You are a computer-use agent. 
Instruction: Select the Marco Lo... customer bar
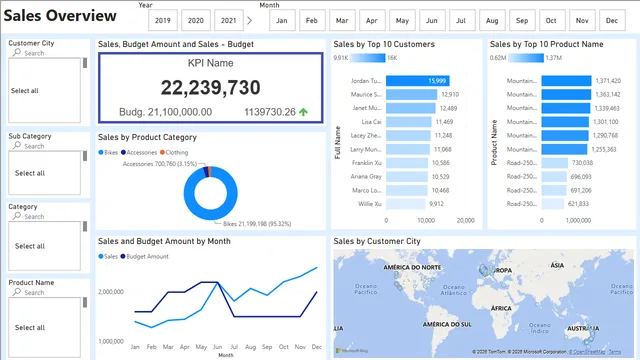pyautogui.click(x=407, y=190)
